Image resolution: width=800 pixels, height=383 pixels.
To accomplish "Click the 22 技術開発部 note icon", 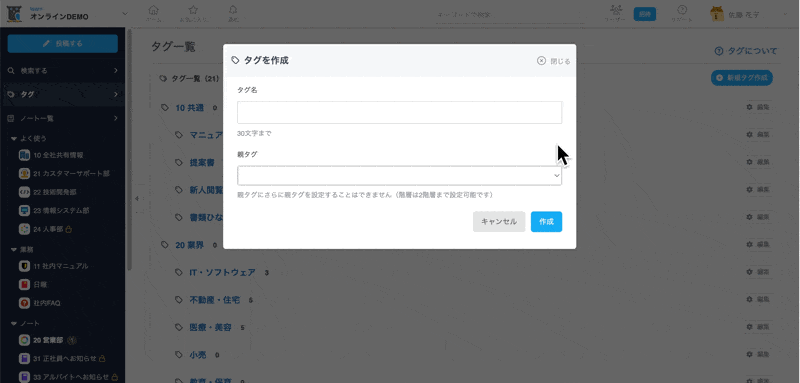I will (x=24, y=192).
